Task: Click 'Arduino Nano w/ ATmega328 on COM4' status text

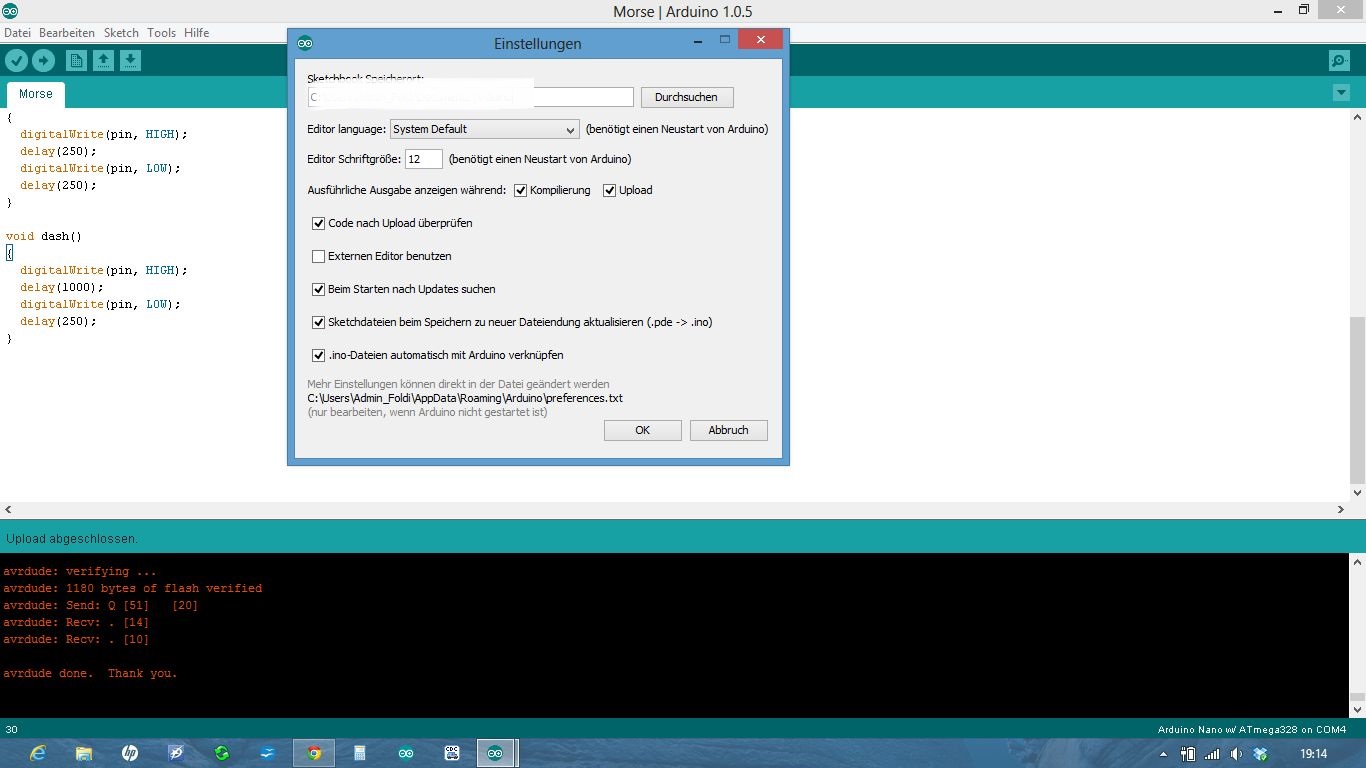Action: point(1252,730)
